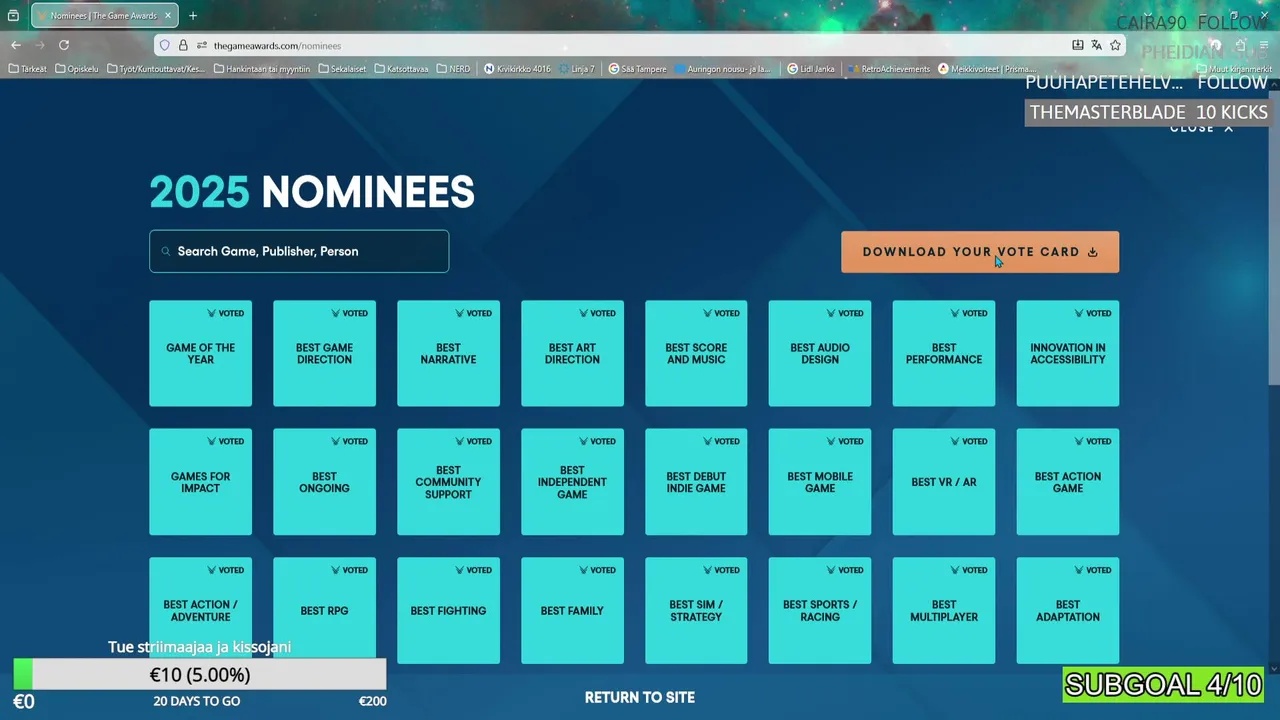Viewport: 1280px width, 720px height.
Task: Open Best Audio Design category
Action: coord(820,353)
